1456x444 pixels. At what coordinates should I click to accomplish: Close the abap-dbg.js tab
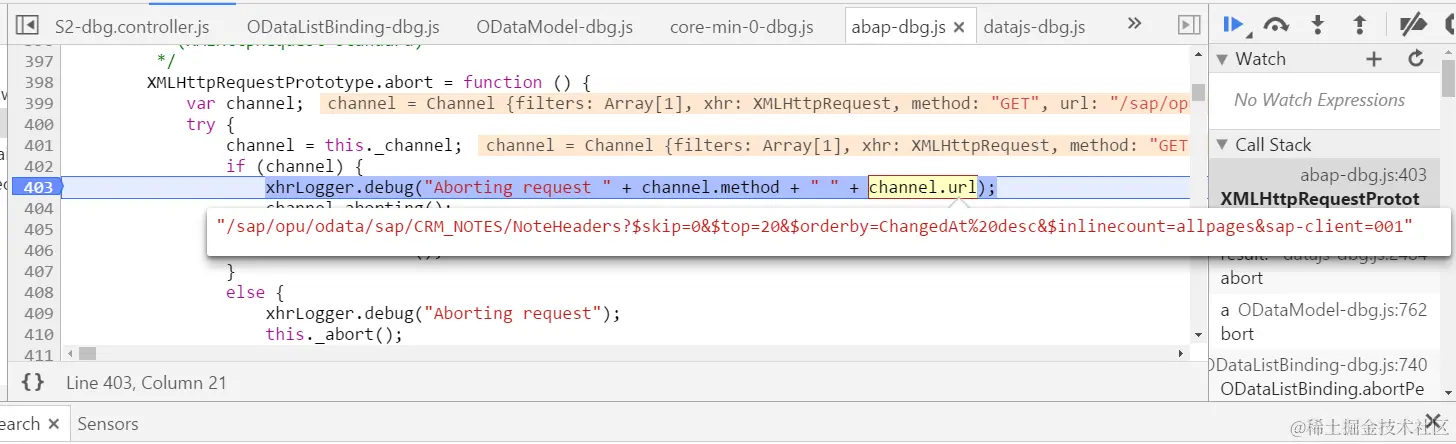959,28
